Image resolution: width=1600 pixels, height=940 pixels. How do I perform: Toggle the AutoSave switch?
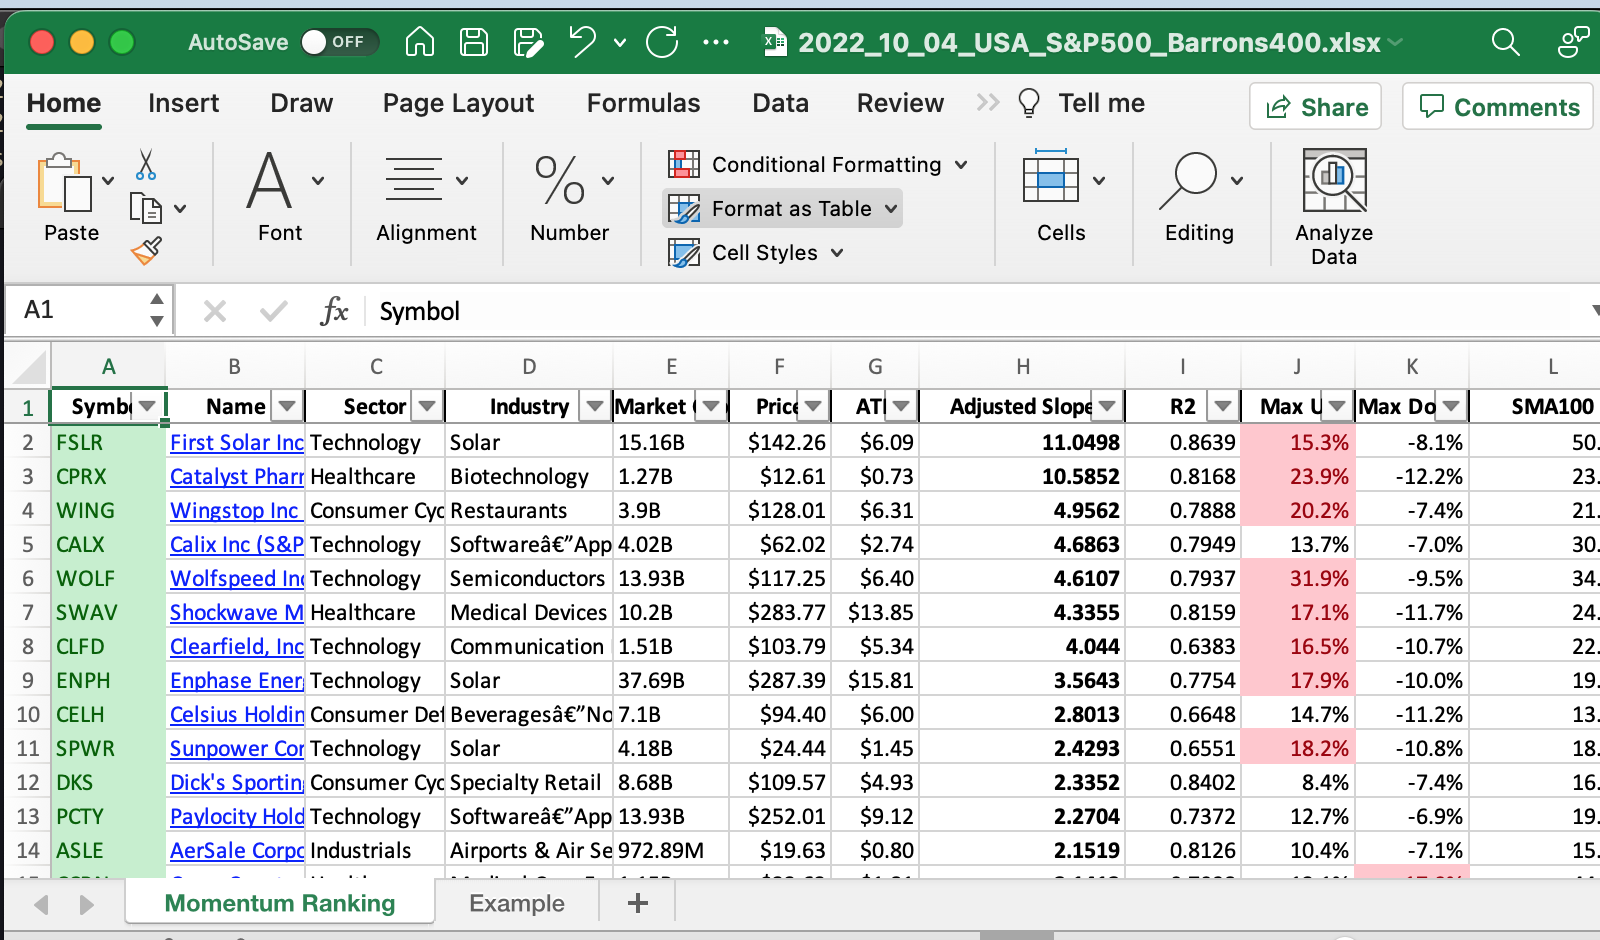pos(339,42)
